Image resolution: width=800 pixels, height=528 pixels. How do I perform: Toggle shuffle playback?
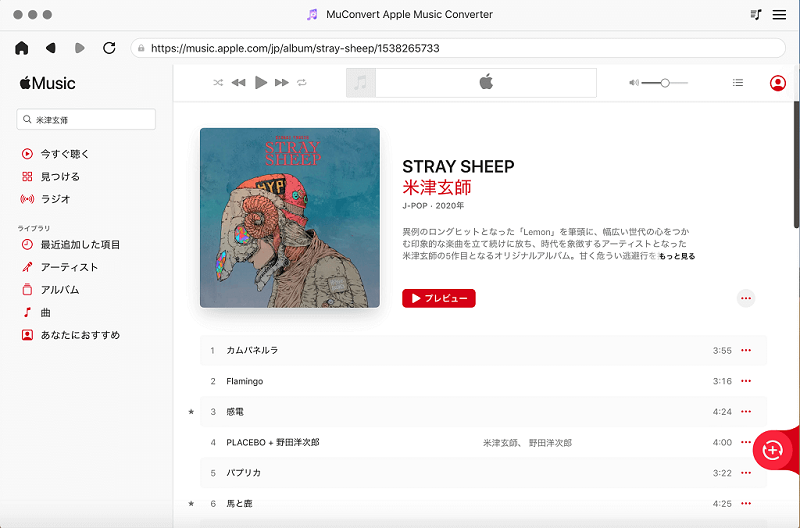(218, 83)
